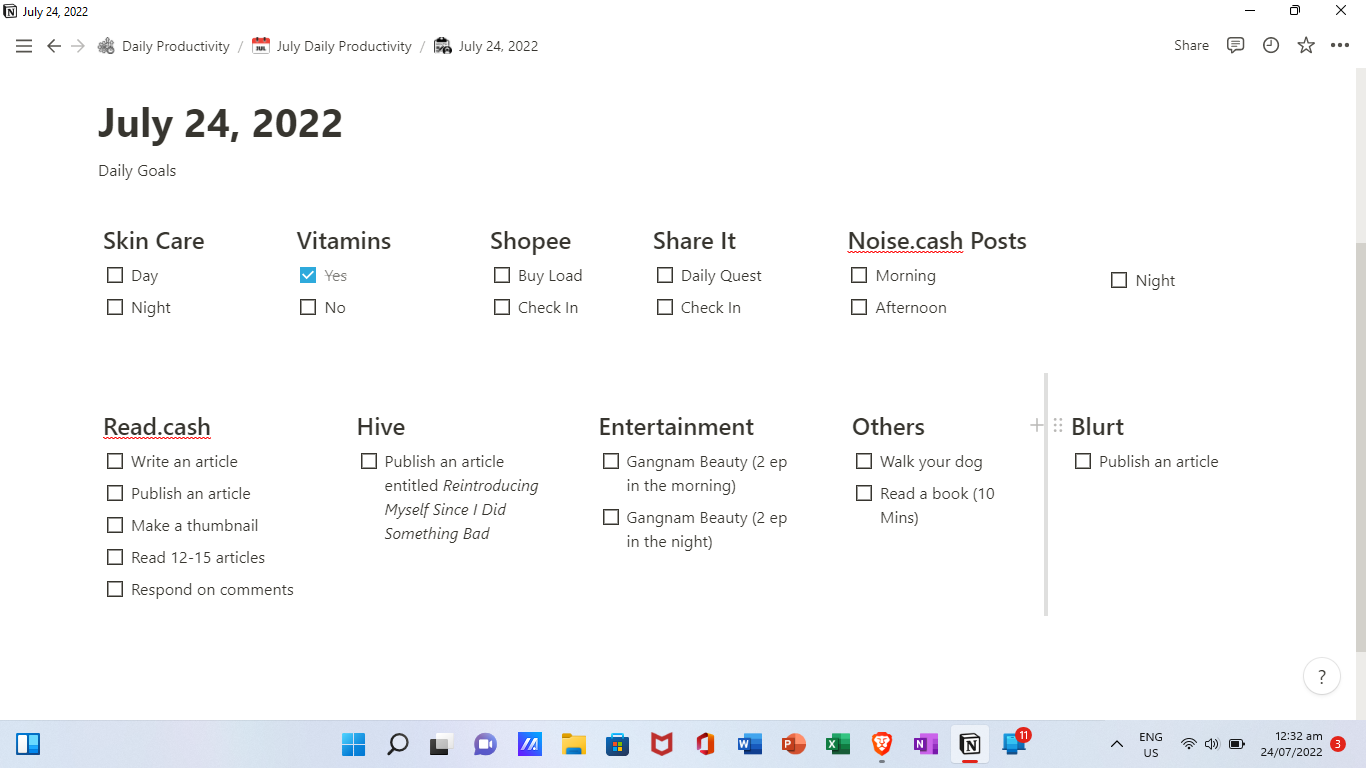Check the Noise.cash Morning checkbox
1366x768 pixels.
(x=859, y=275)
